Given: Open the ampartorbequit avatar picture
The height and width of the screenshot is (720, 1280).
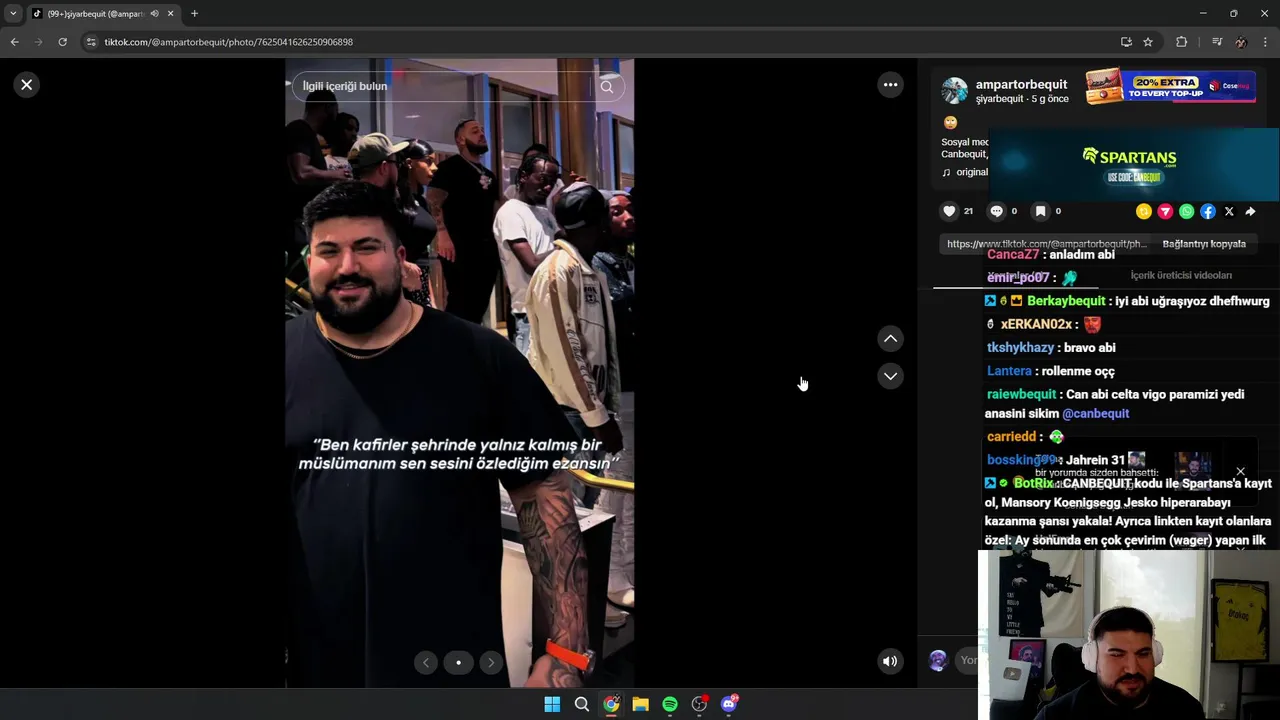Looking at the screenshot, I should click(x=955, y=91).
